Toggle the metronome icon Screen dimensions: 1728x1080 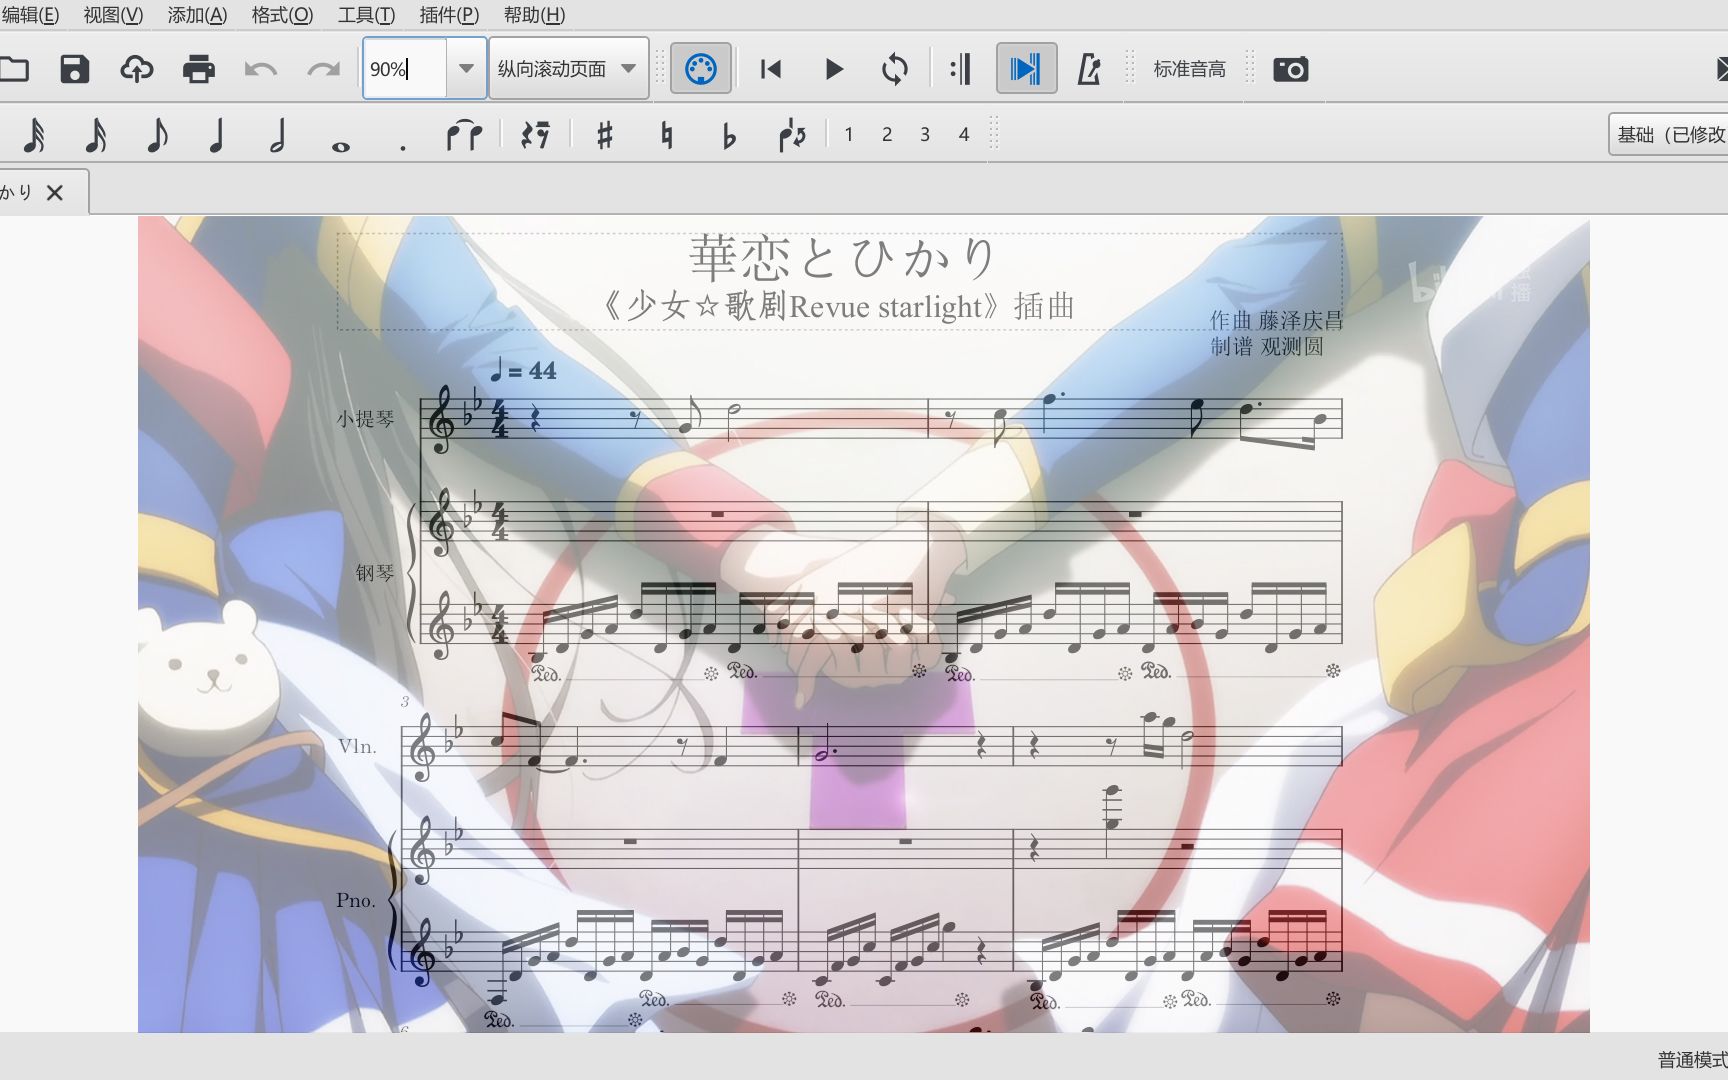[1088, 69]
